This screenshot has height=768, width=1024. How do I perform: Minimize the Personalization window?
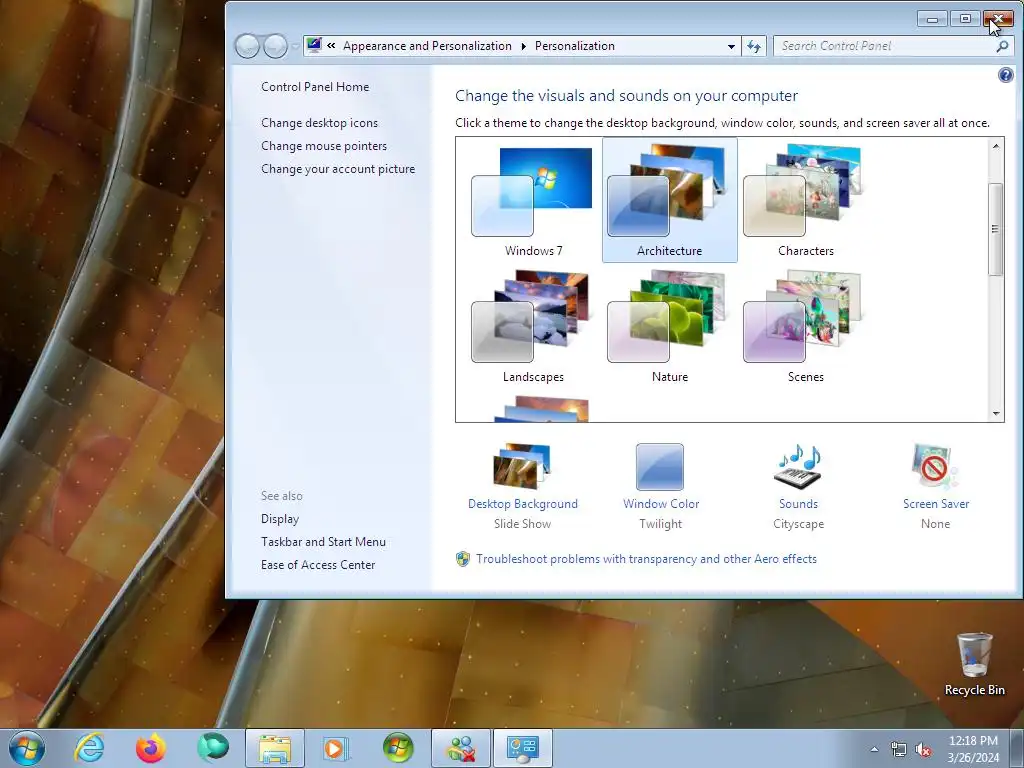pos(932,19)
